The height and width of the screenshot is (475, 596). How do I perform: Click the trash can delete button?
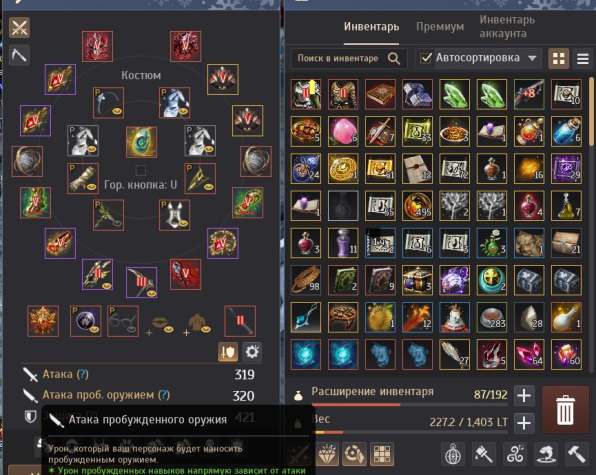coord(565,410)
